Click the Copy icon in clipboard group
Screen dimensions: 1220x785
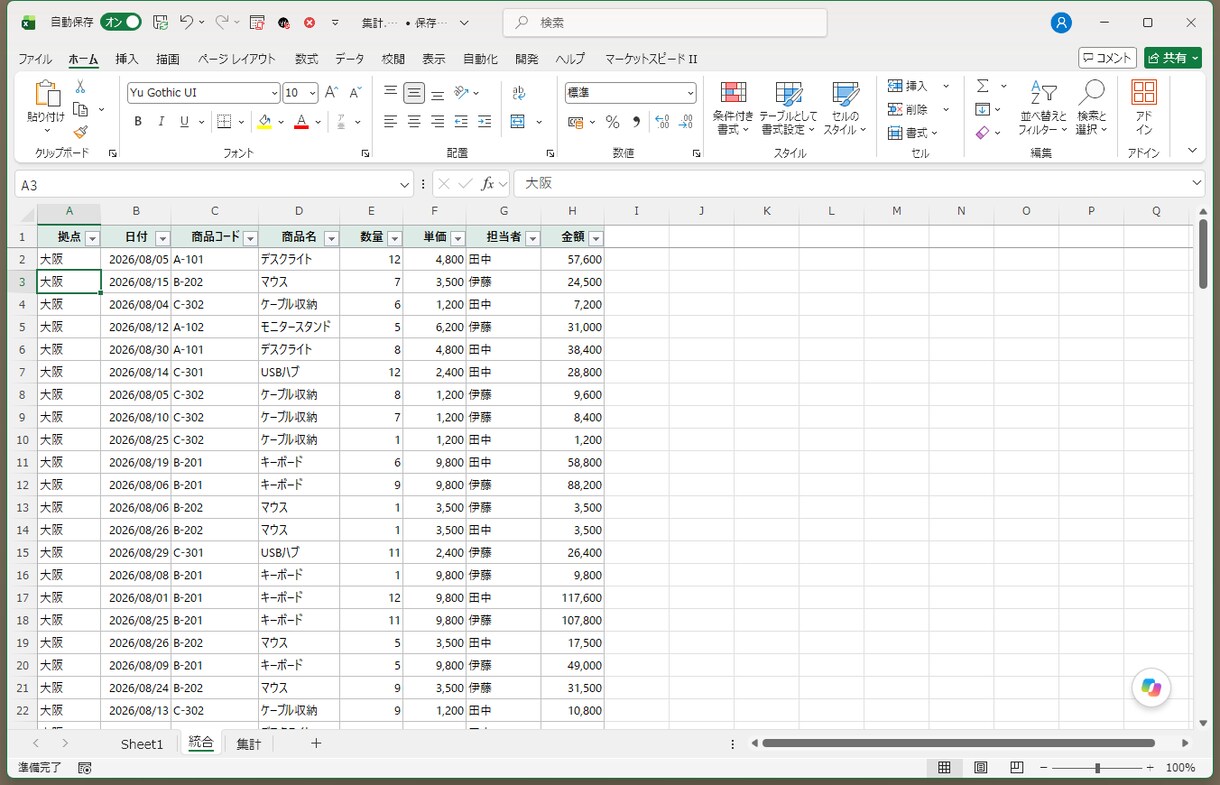pyautogui.click(x=80, y=109)
